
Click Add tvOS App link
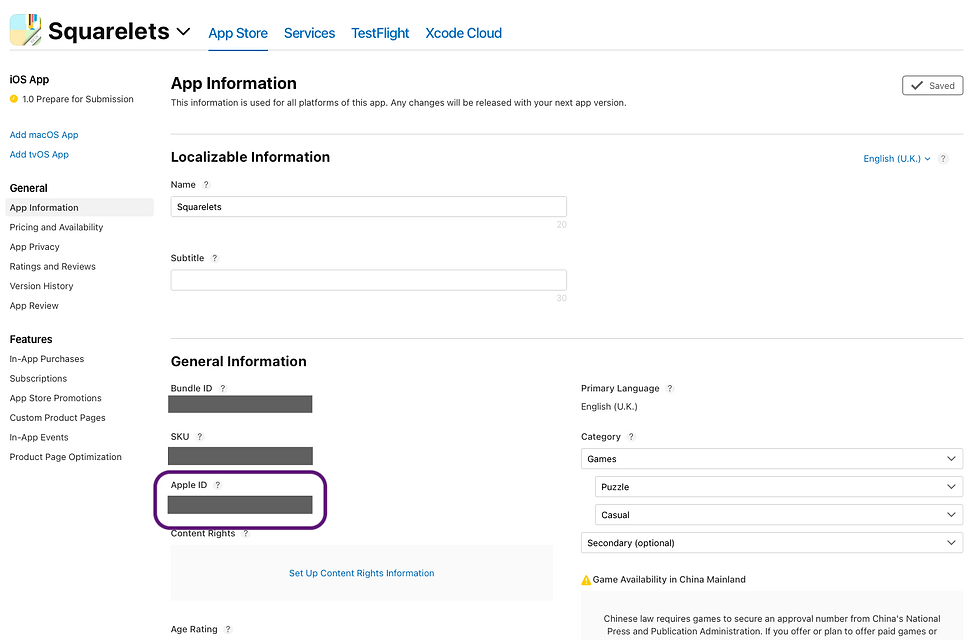39,154
